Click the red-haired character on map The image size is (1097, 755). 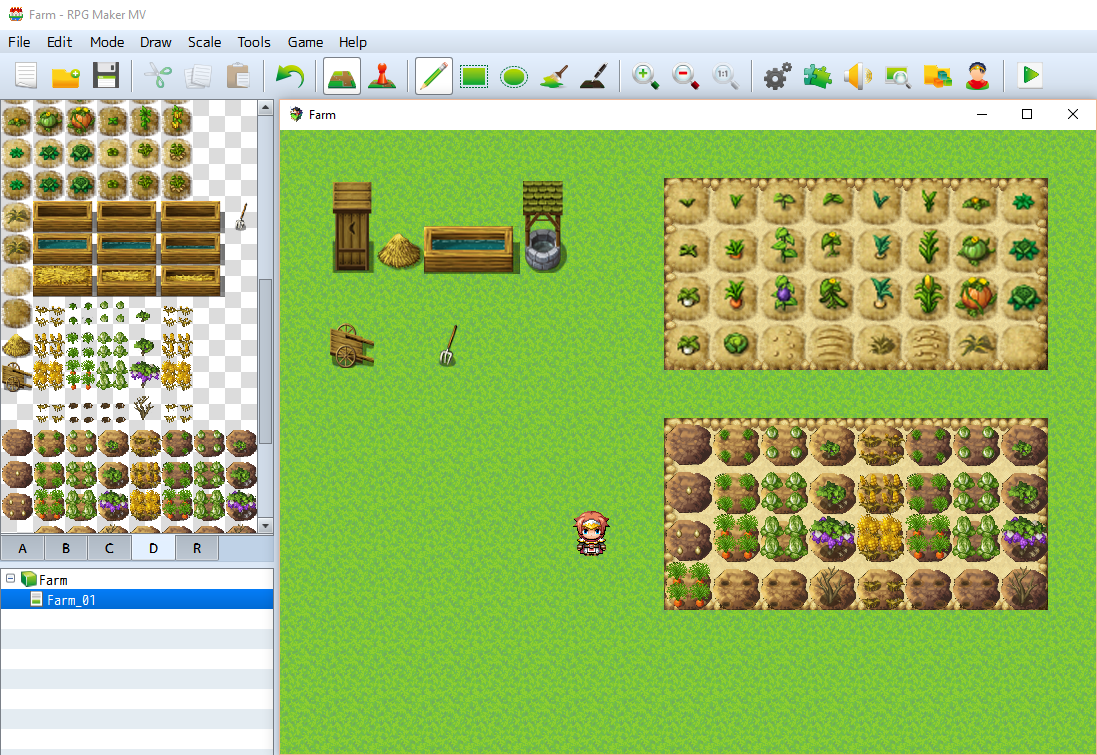591,533
